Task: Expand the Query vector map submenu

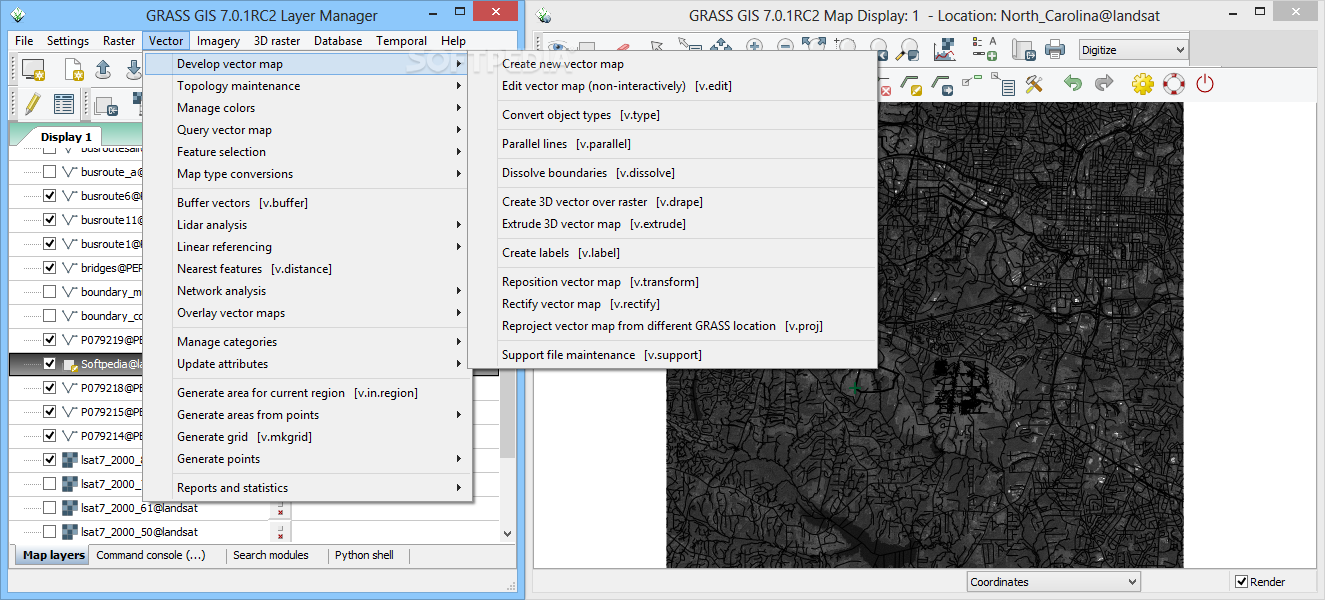Action: (x=306, y=130)
